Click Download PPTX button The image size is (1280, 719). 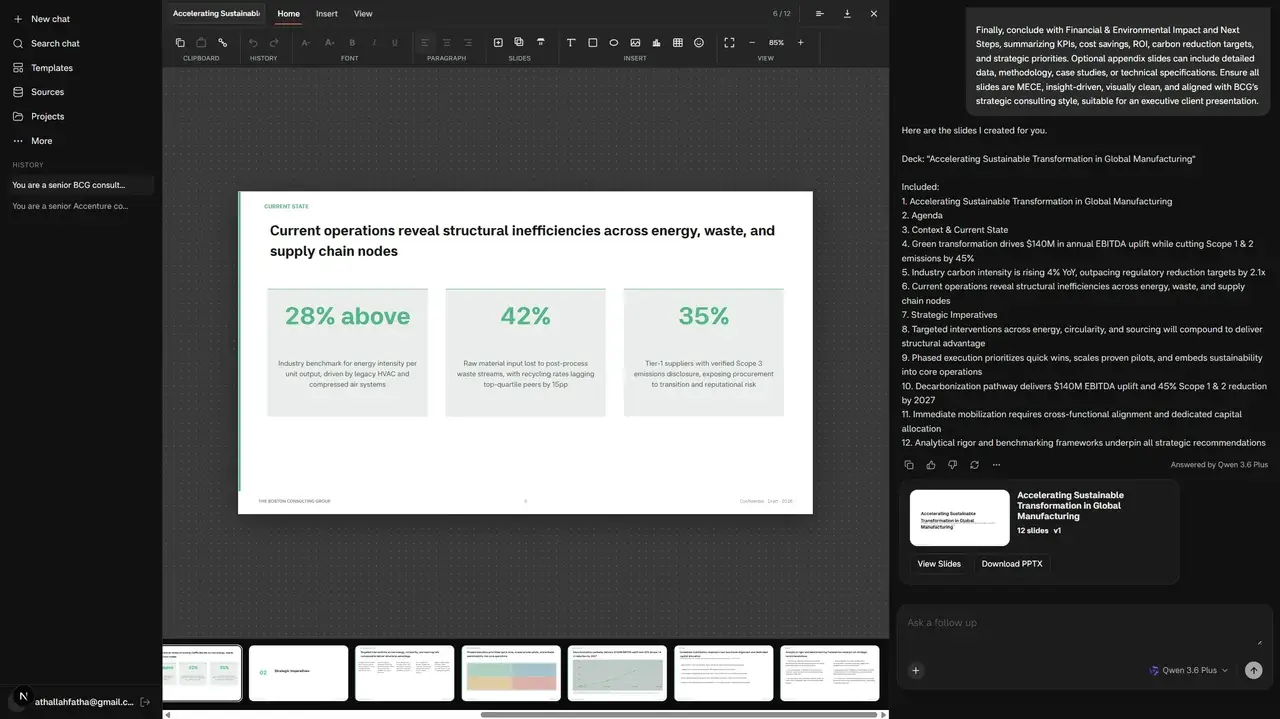[x=1012, y=564]
